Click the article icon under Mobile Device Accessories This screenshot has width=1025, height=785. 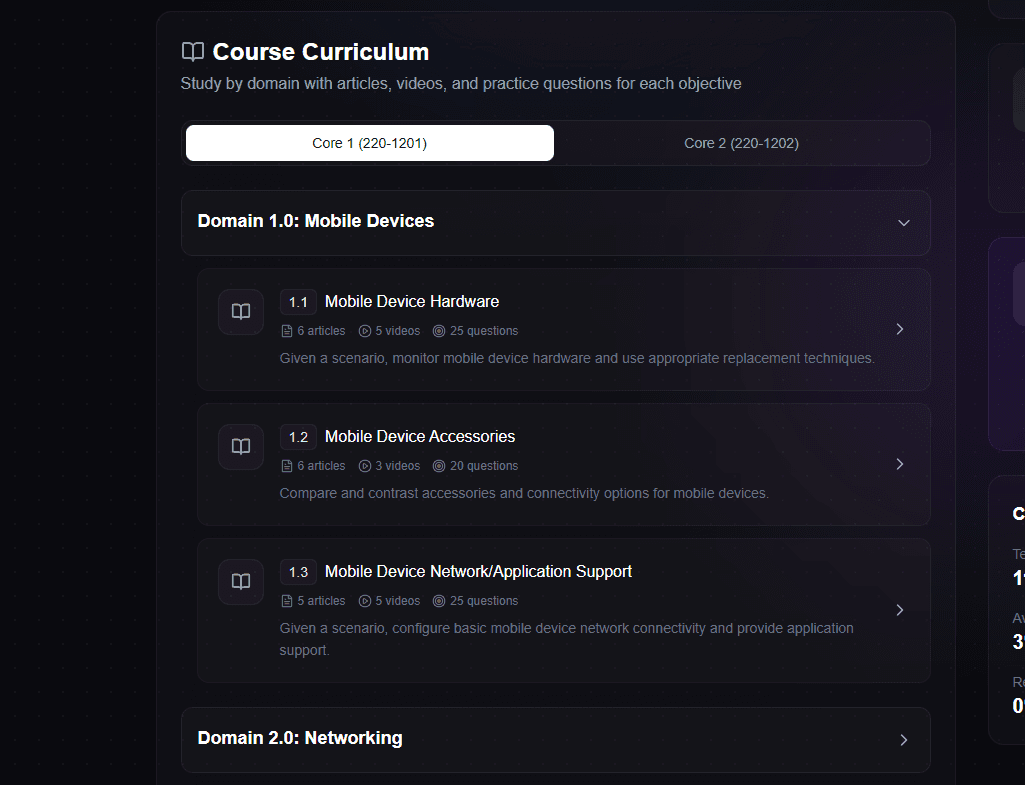click(x=285, y=465)
